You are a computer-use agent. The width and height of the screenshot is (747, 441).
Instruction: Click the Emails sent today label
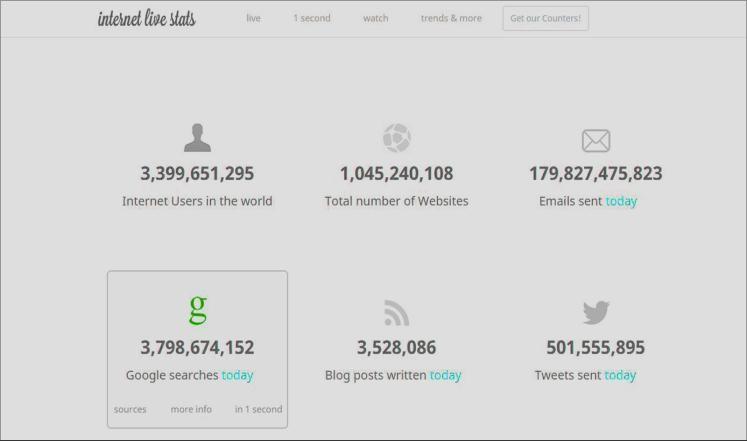click(x=587, y=201)
